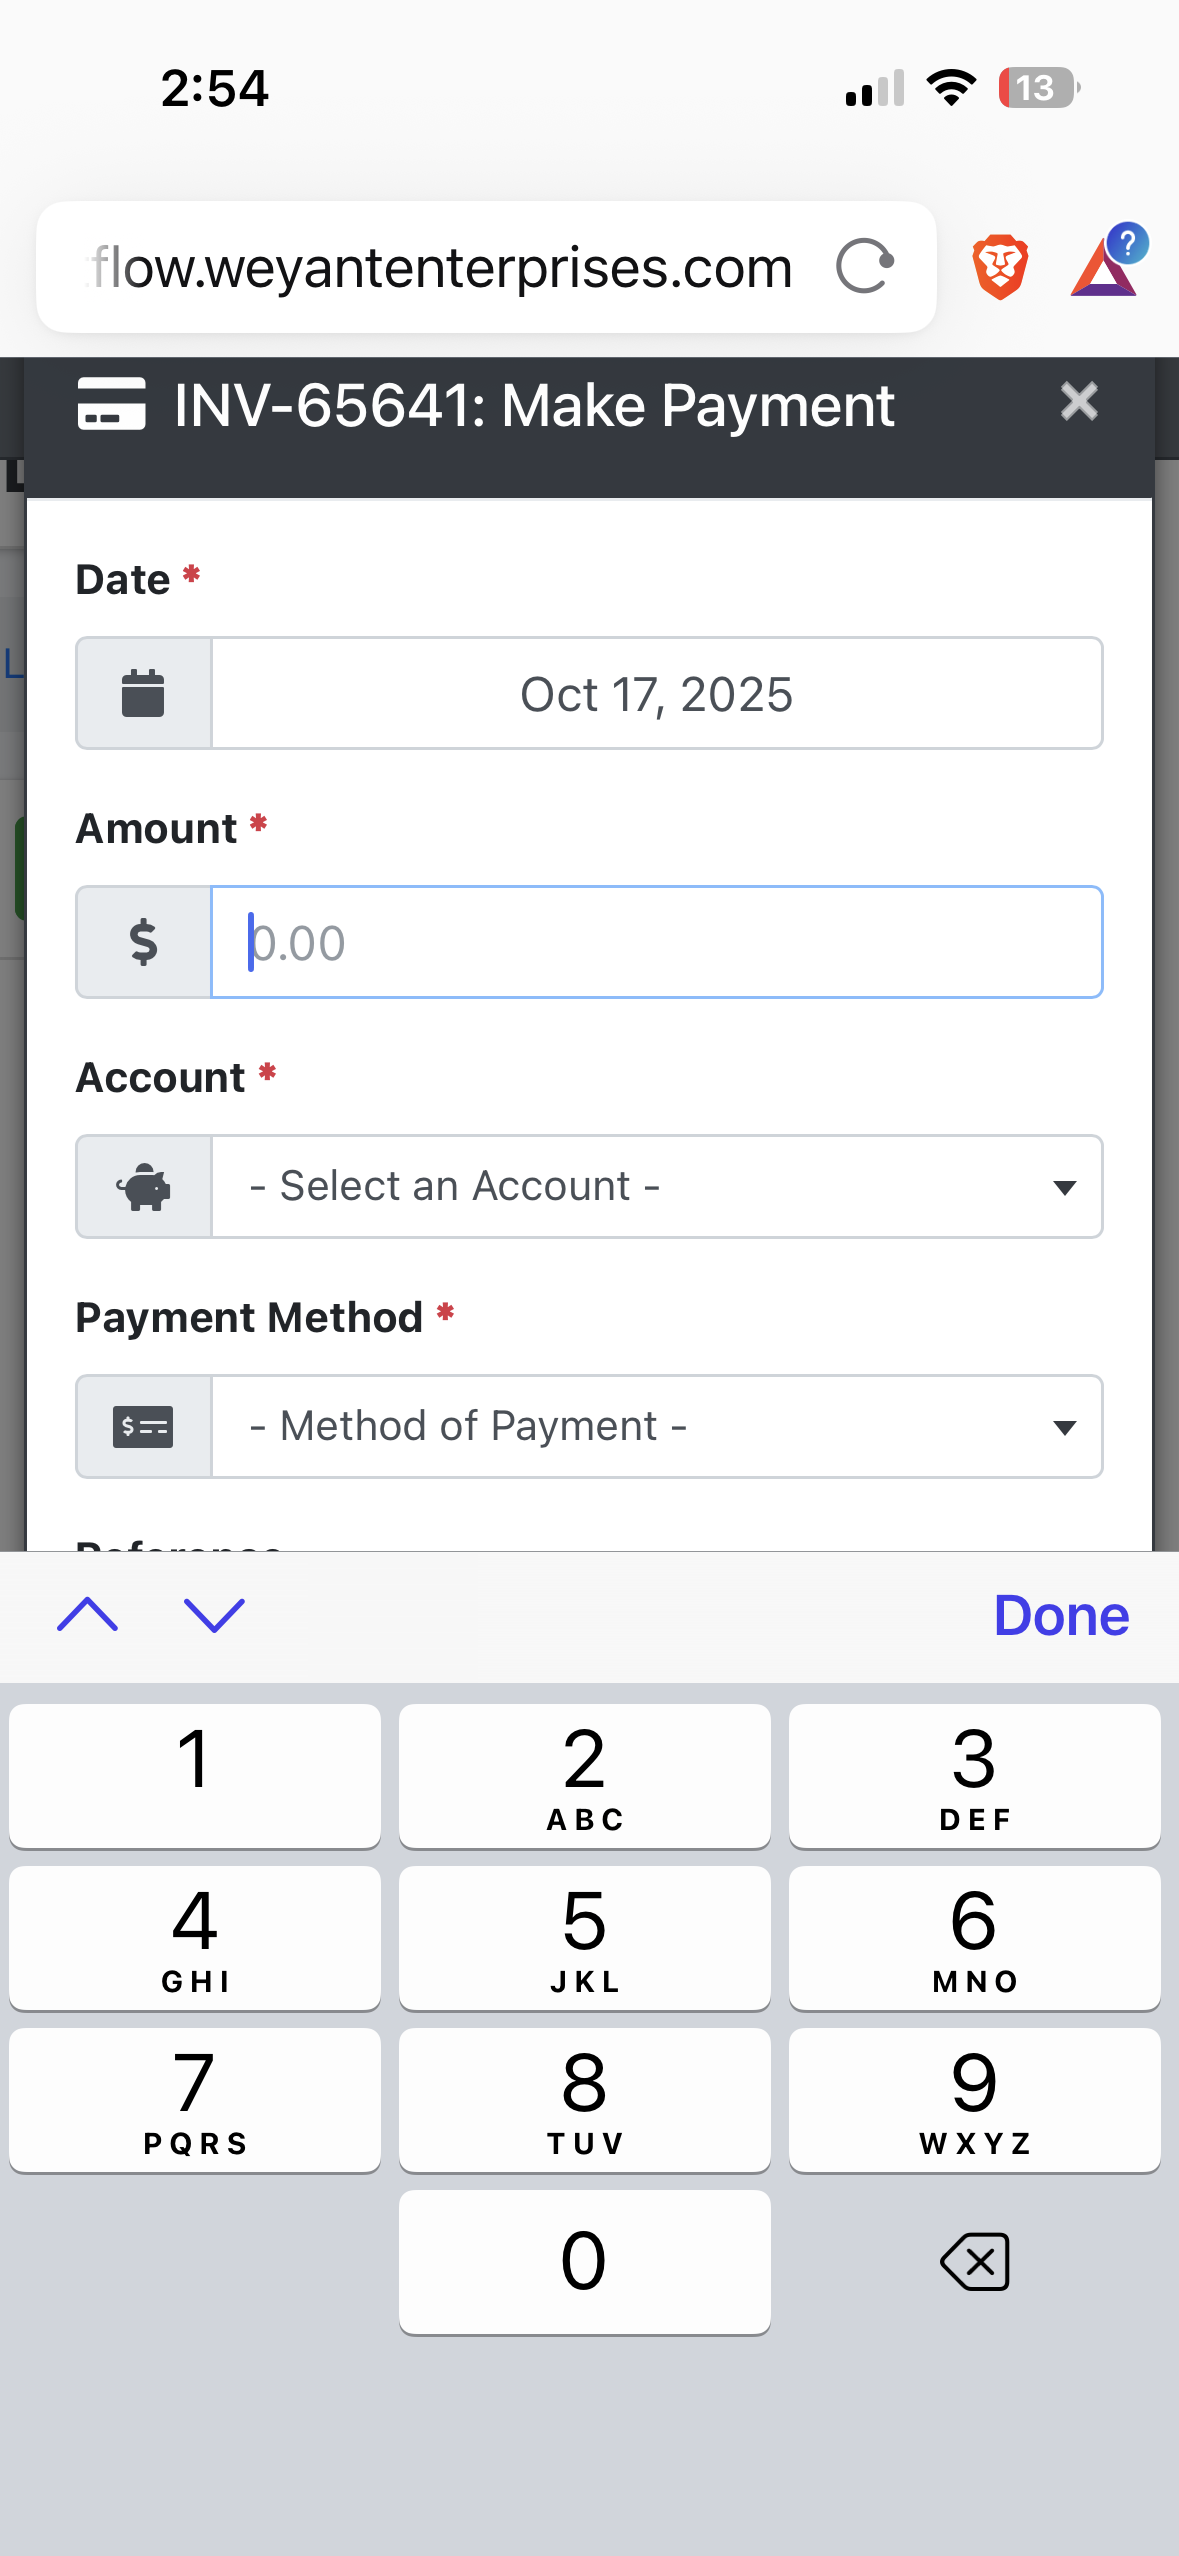Tap the 9 WXYZ keypad key
This screenshot has width=1179, height=2556.
[x=974, y=2099]
